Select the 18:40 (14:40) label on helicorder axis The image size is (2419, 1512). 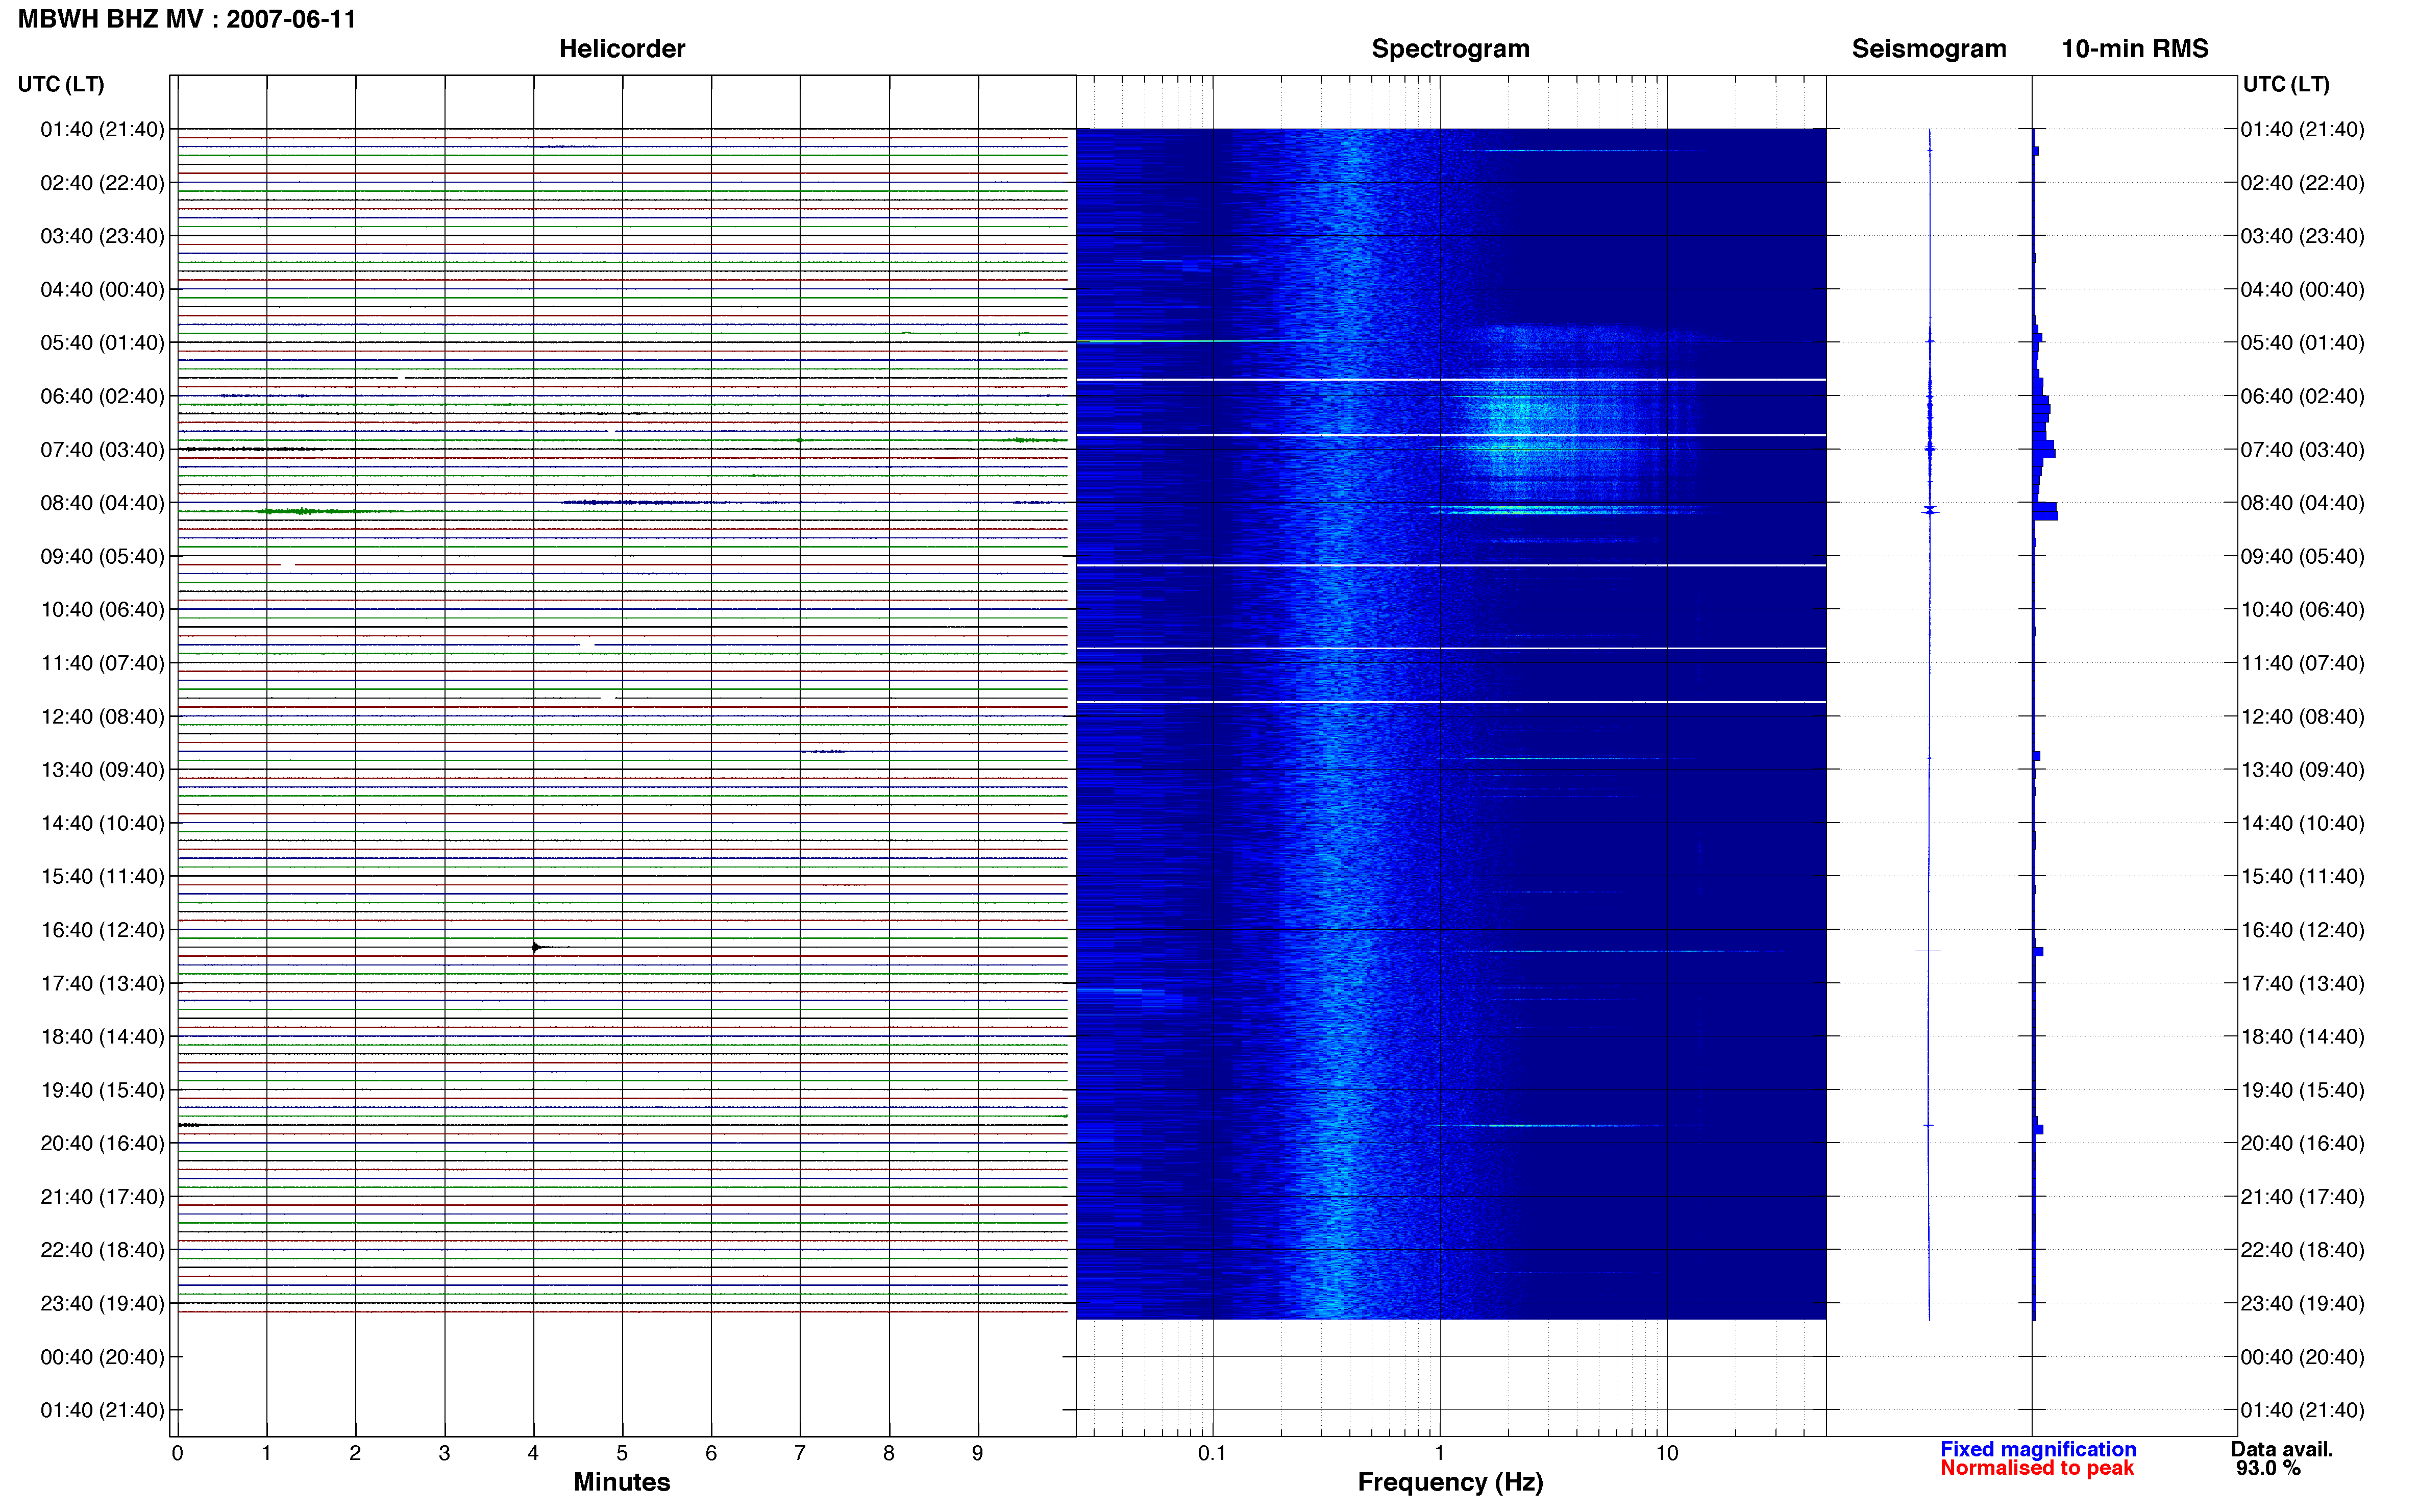click(x=102, y=1036)
